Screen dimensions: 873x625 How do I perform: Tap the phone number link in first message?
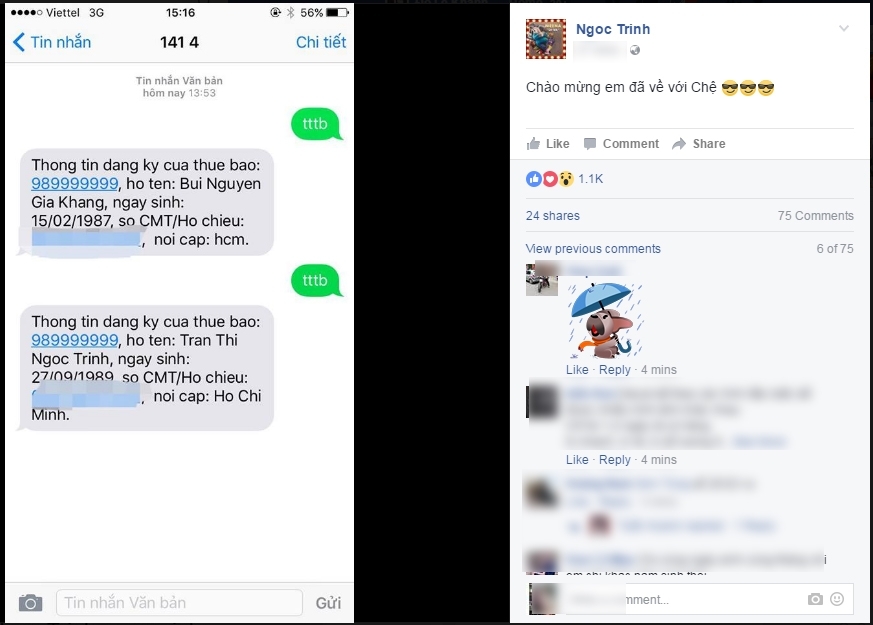75,184
